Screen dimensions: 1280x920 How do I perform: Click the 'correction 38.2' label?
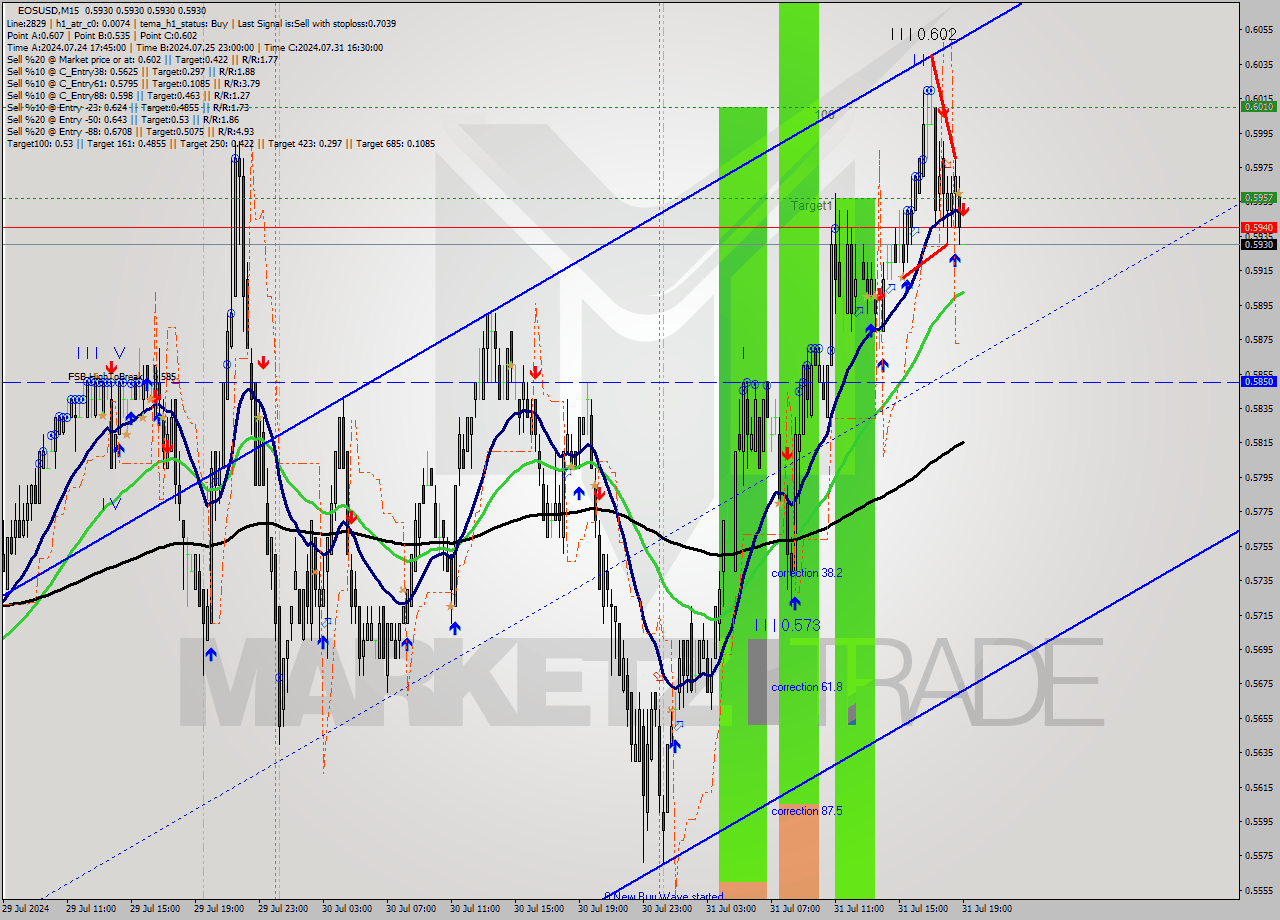pos(806,573)
